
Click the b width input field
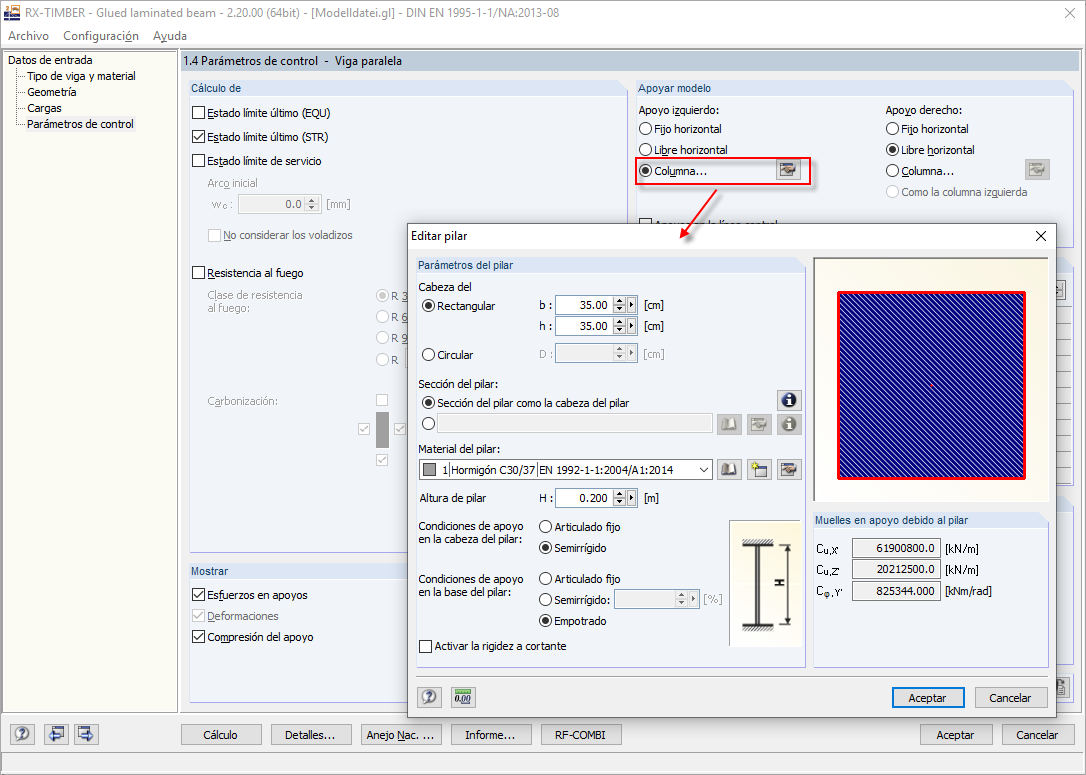pos(585,305)
